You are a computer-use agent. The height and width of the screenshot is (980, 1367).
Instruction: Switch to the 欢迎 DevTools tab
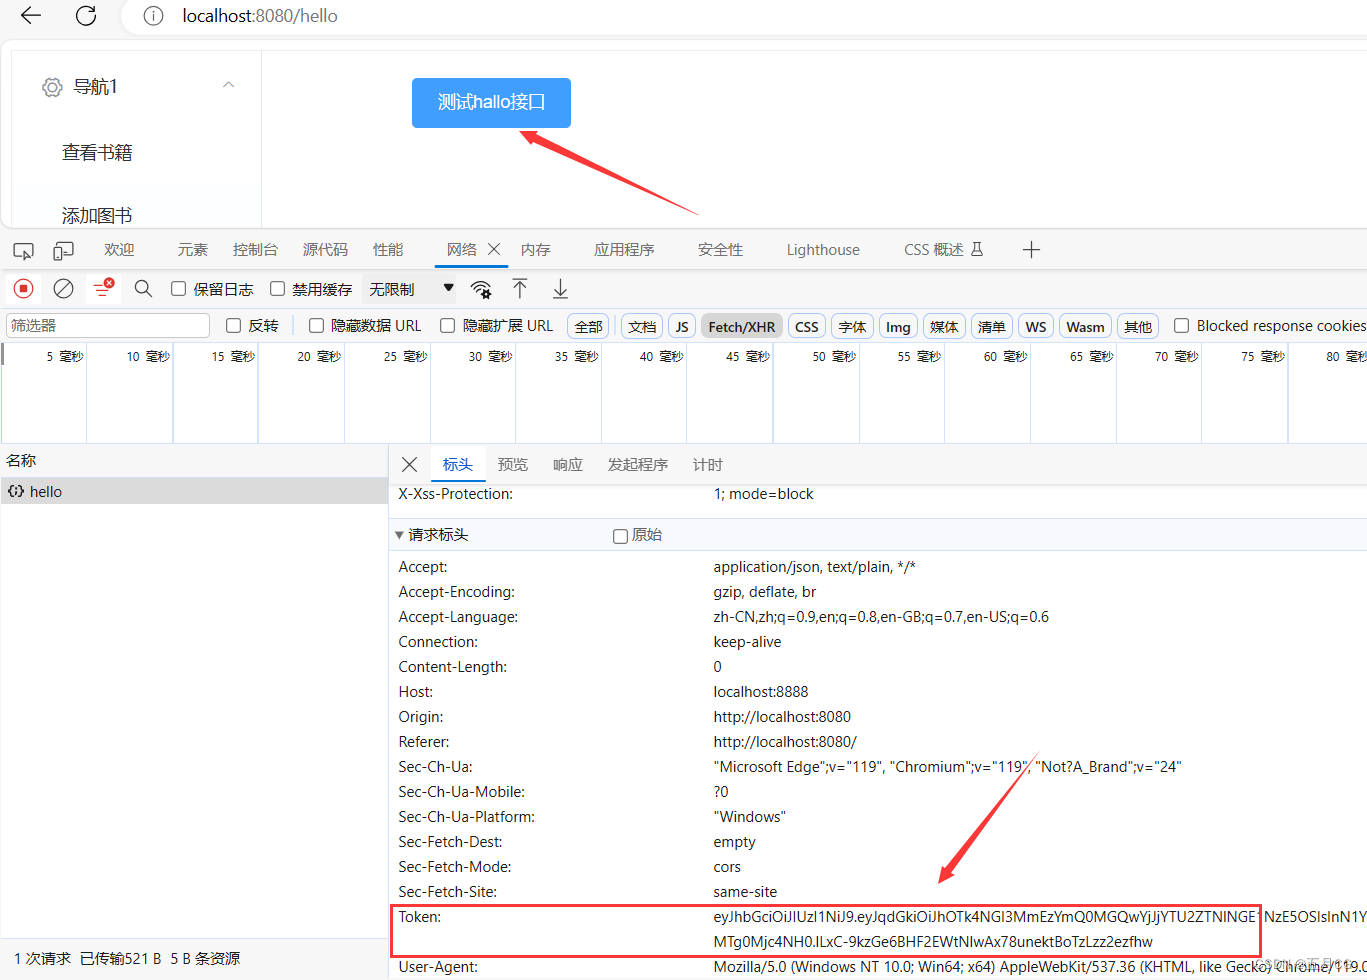click(x=119, y=250)
